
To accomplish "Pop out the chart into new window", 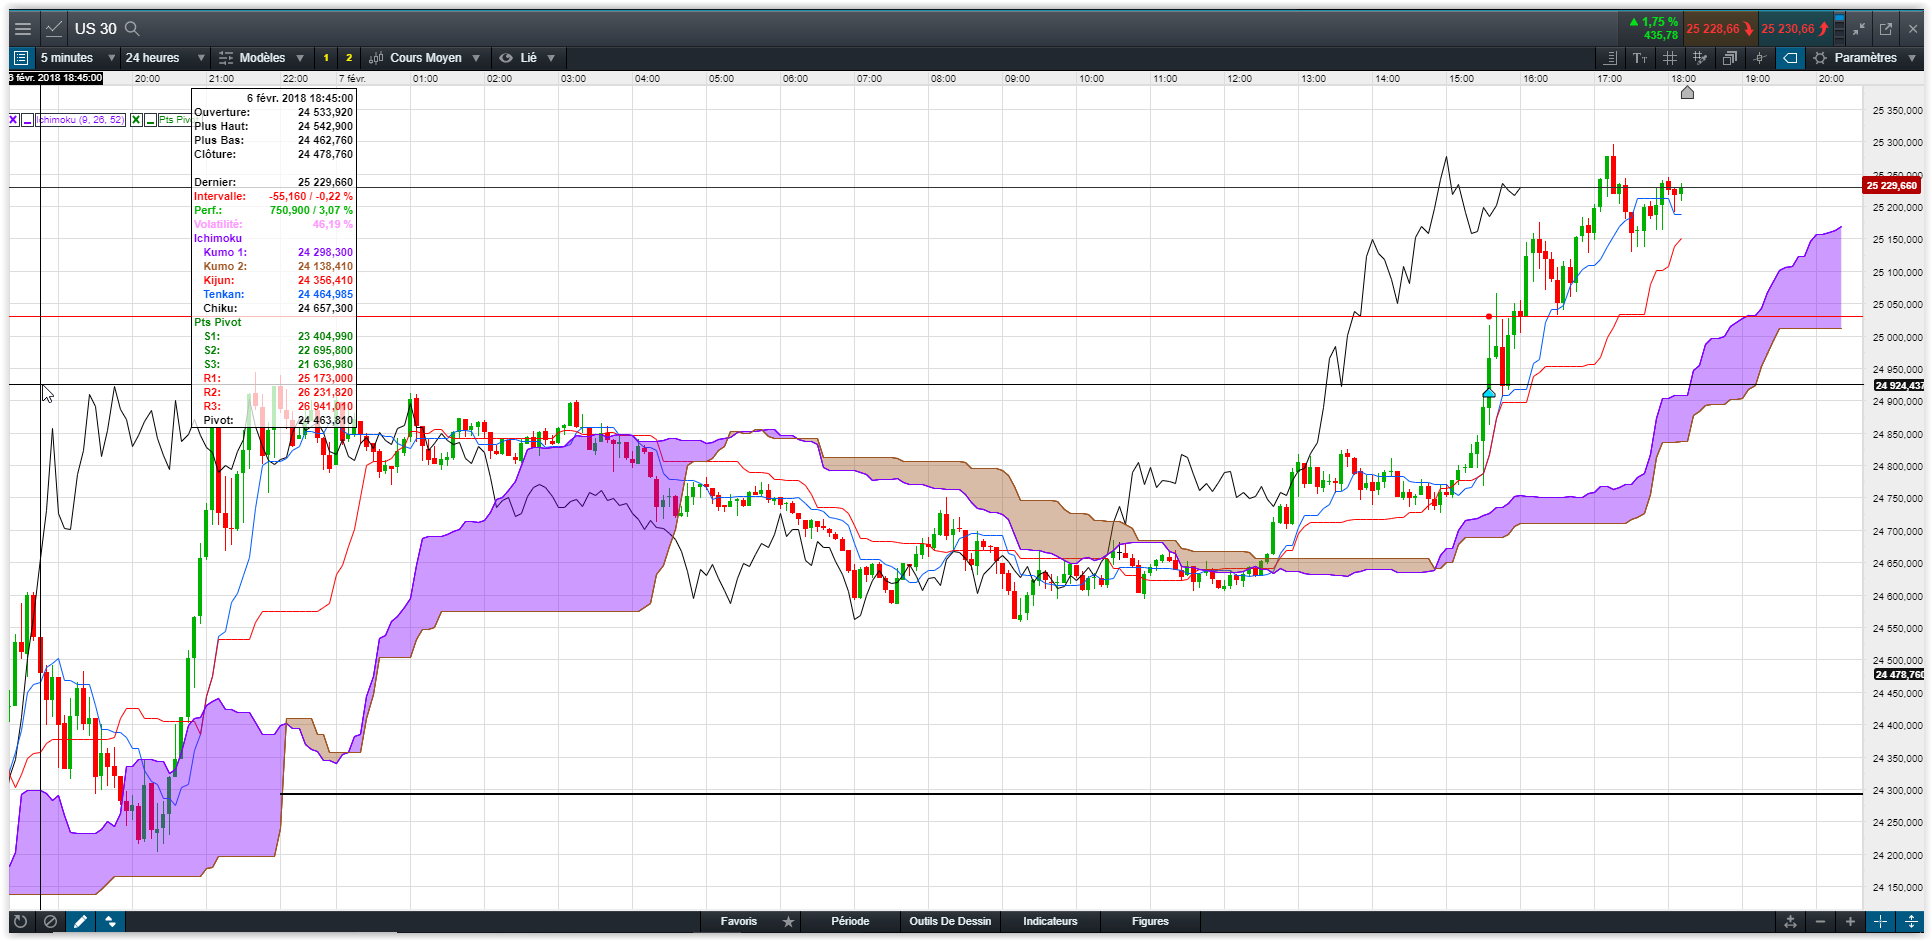I will [x=1886, y=29].
